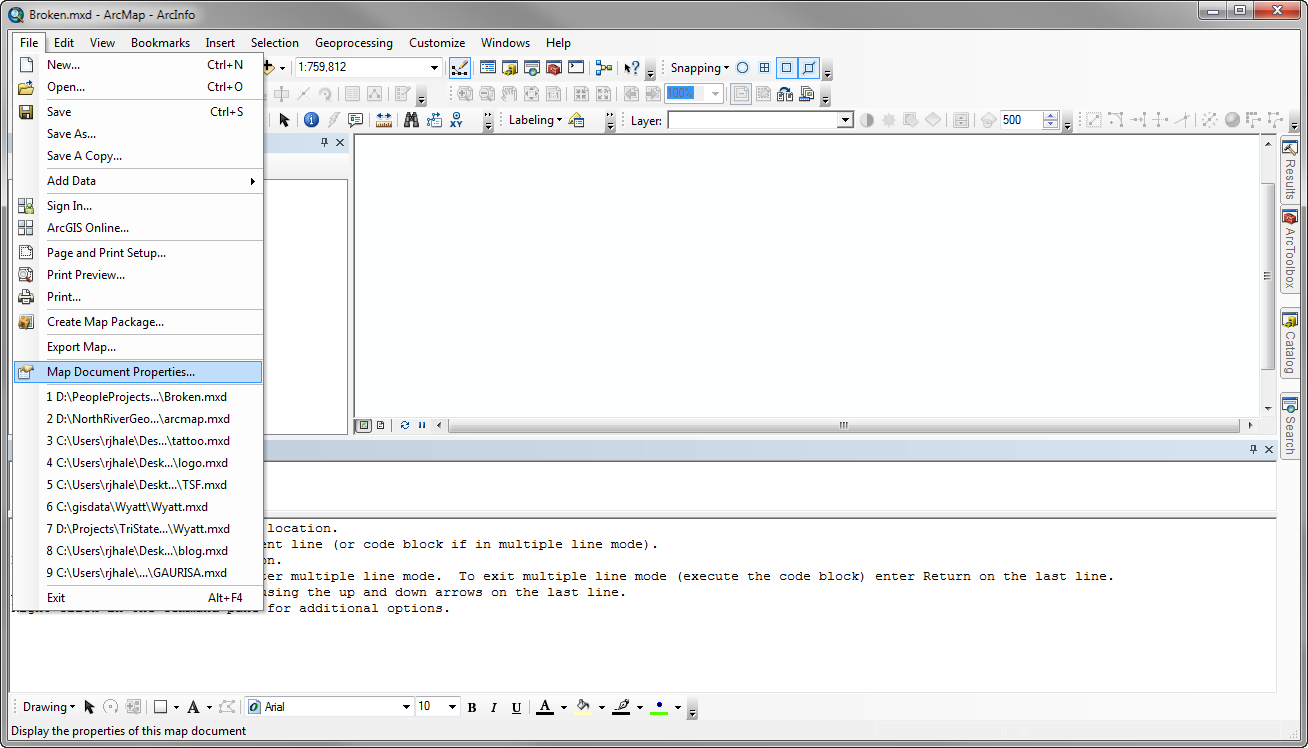Open the Catalog side panel tab

tap(1290, 343)
